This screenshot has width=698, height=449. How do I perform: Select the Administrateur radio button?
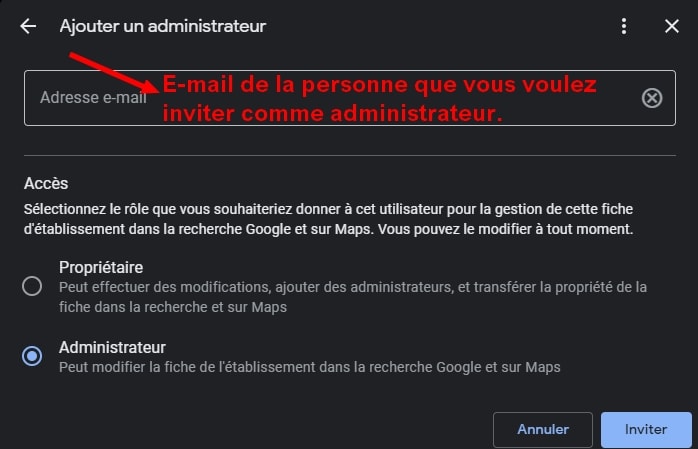(32, 356)
